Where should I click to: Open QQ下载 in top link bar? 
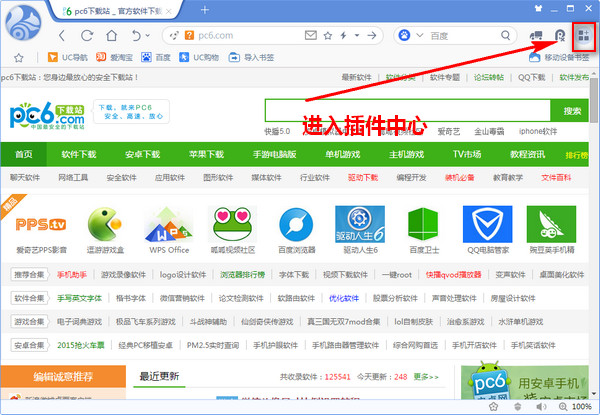[532, 77]
